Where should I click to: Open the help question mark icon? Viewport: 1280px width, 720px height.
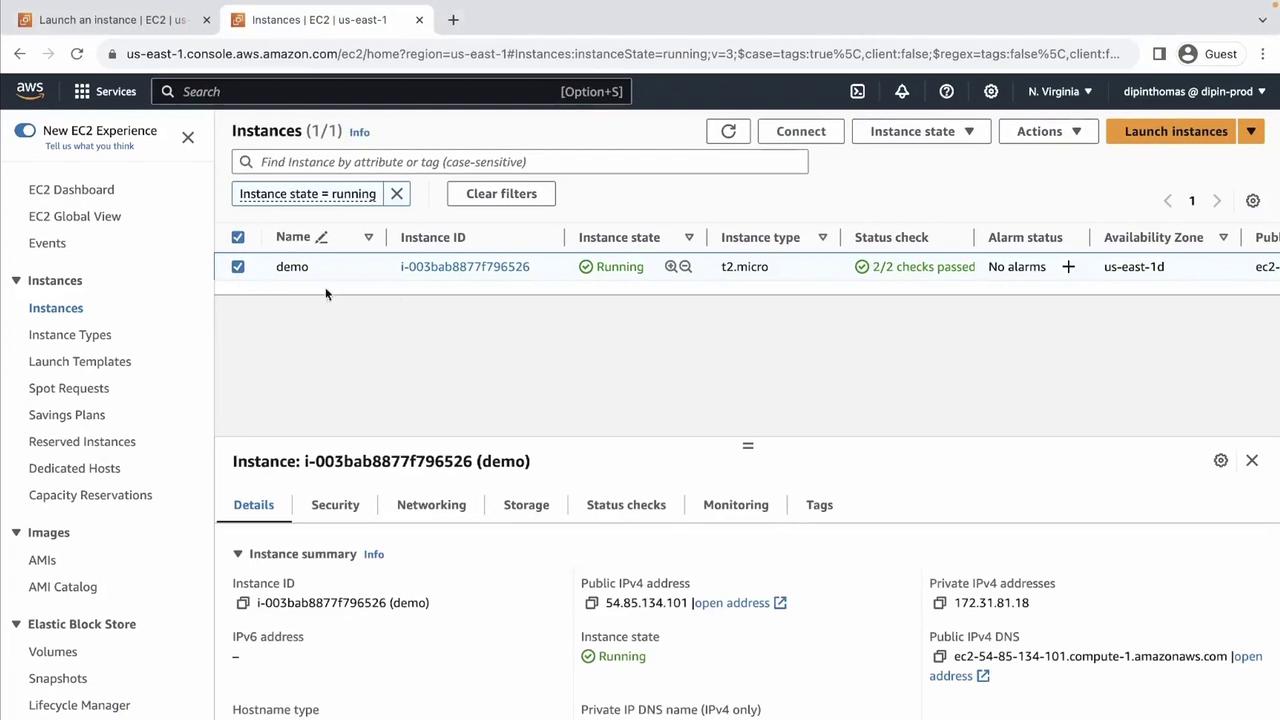tap(946, 91)
